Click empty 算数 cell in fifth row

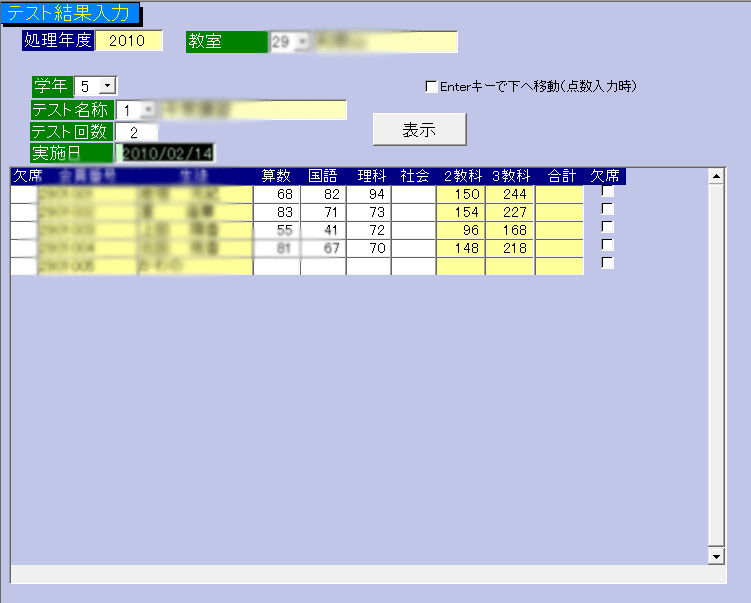tap(276, 266)
